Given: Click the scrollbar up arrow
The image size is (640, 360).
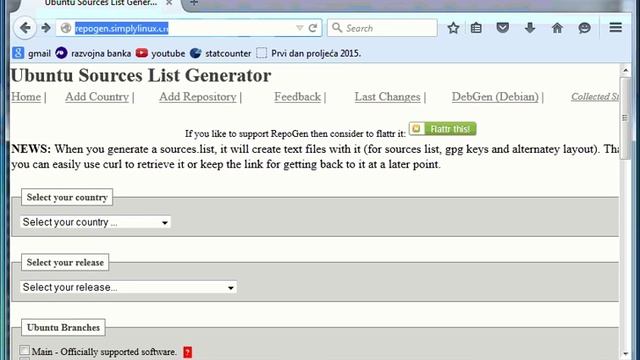Looking at the screenshot, I should 625,70.
